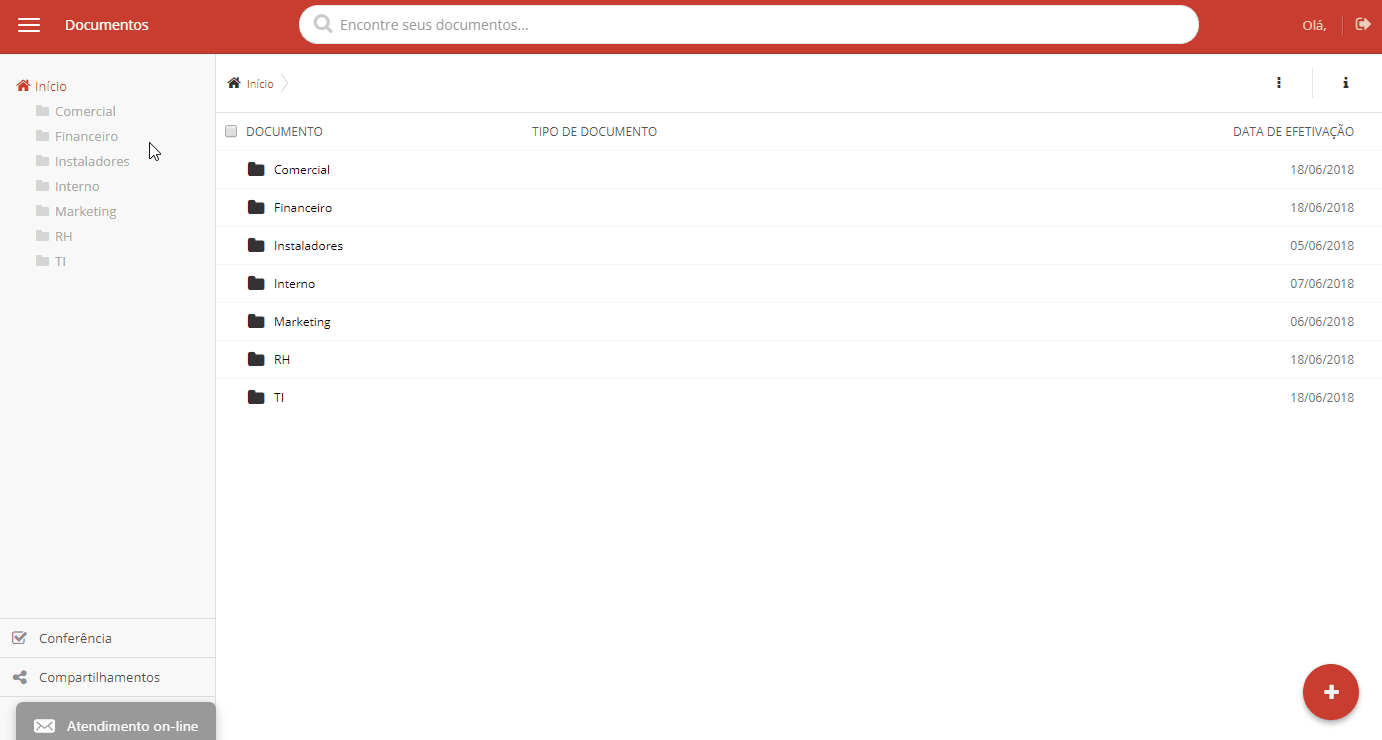The image size is (1382, 740).
Task: Tick the select-all checkbox in header
Action: pos(231,131)
